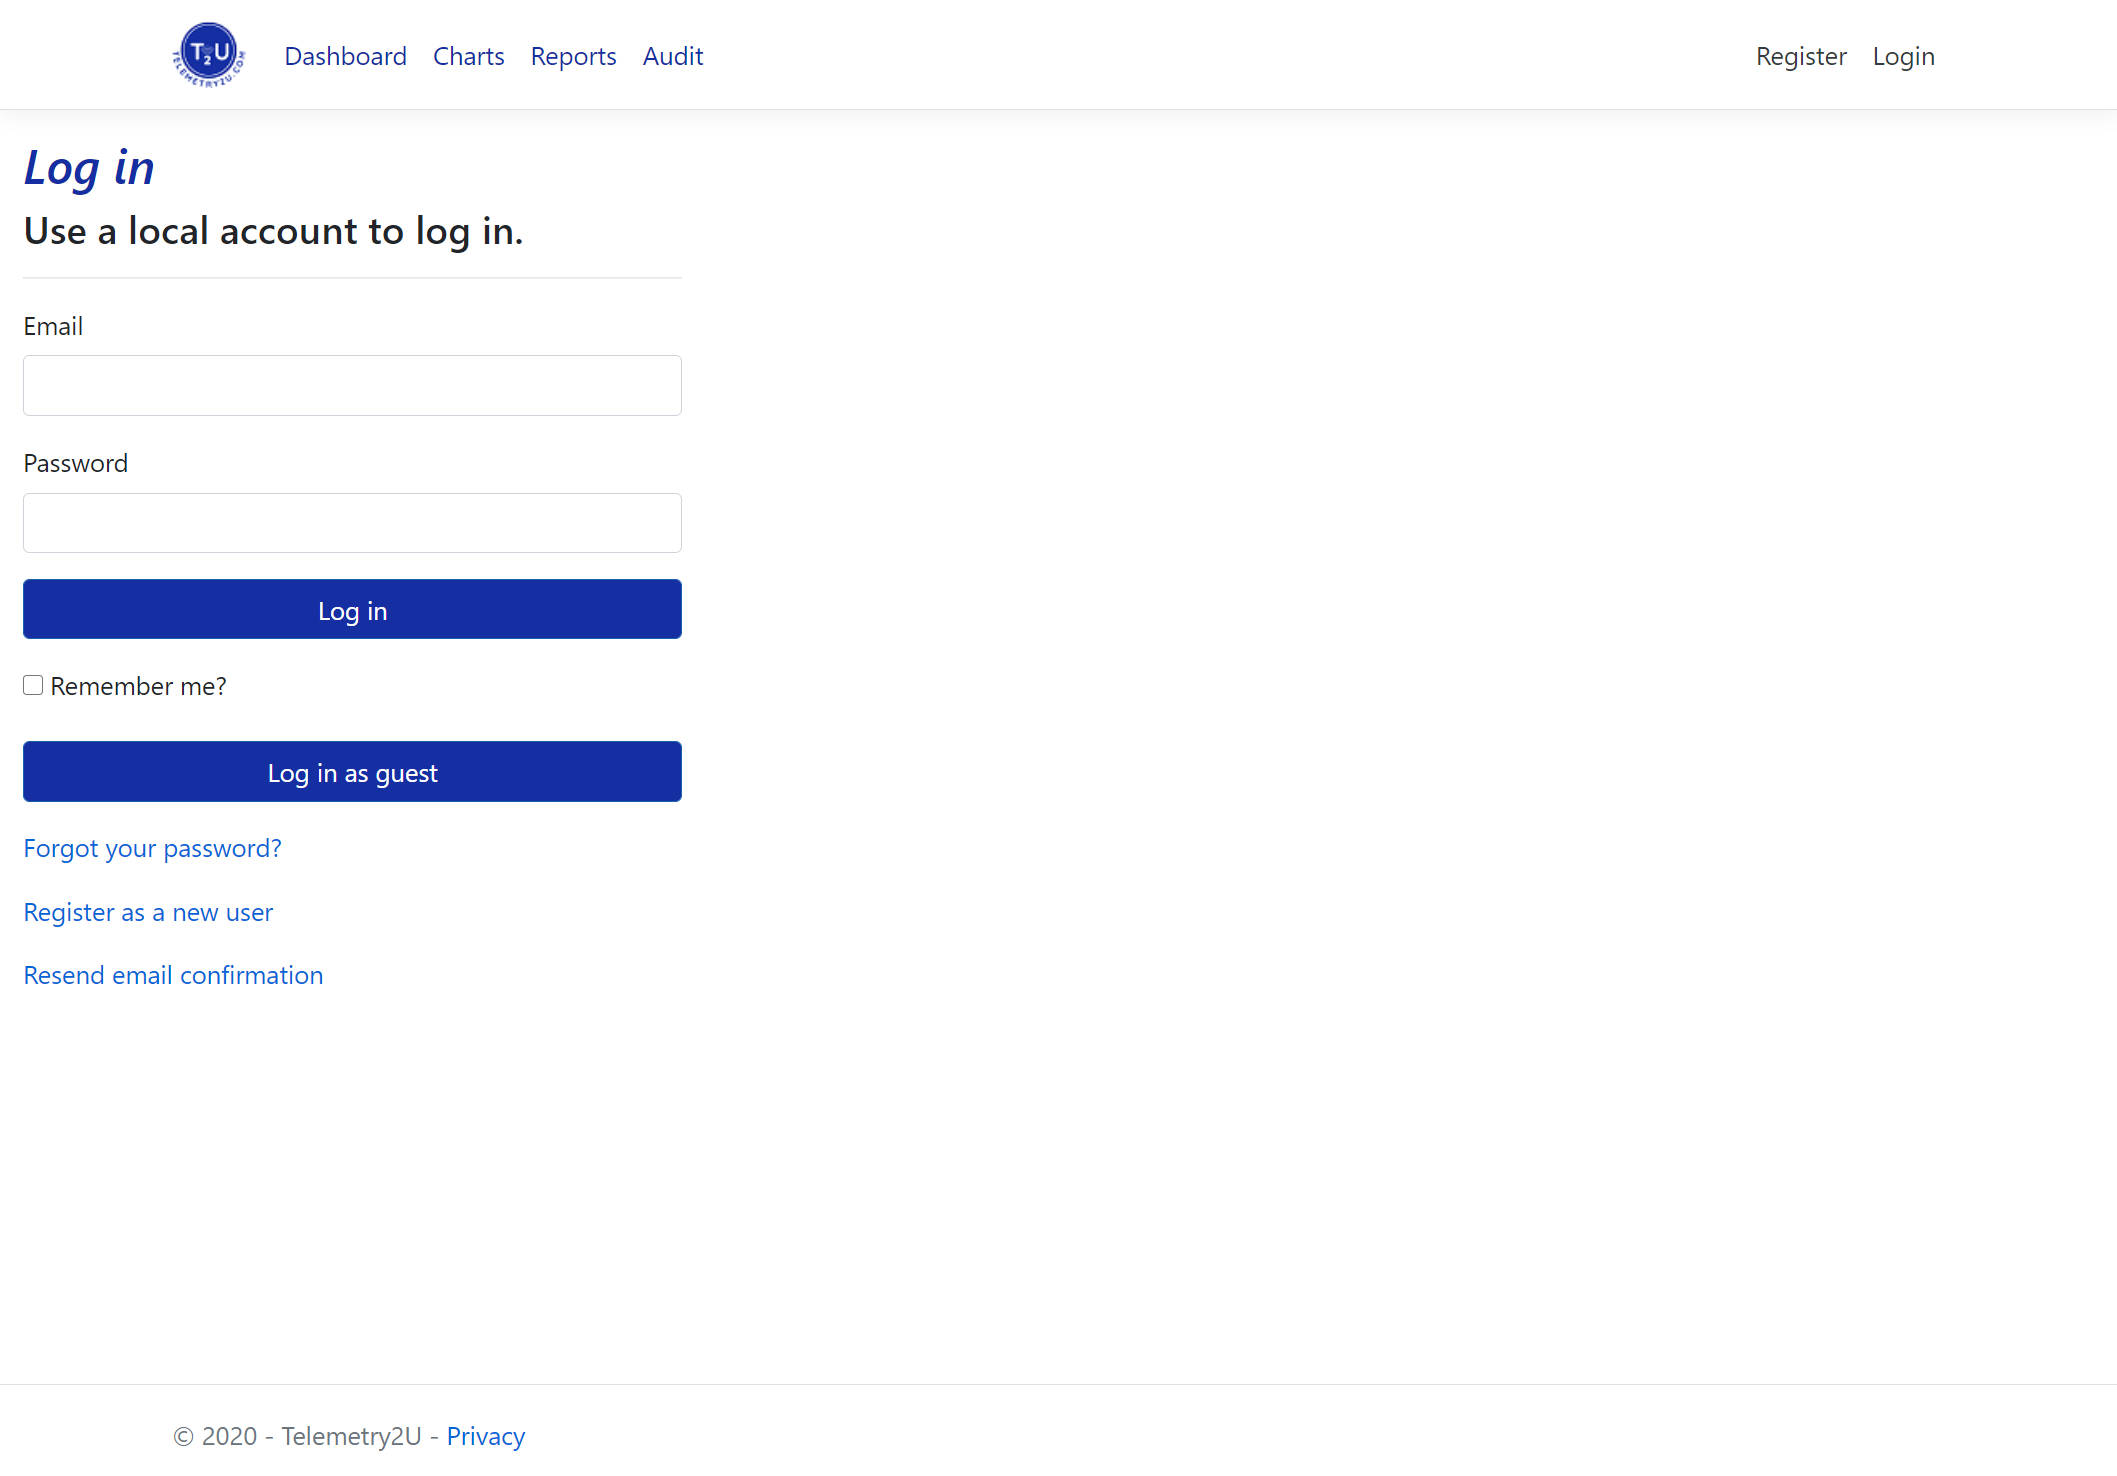Click Resend email confirmation link

(x=173, y=975)
